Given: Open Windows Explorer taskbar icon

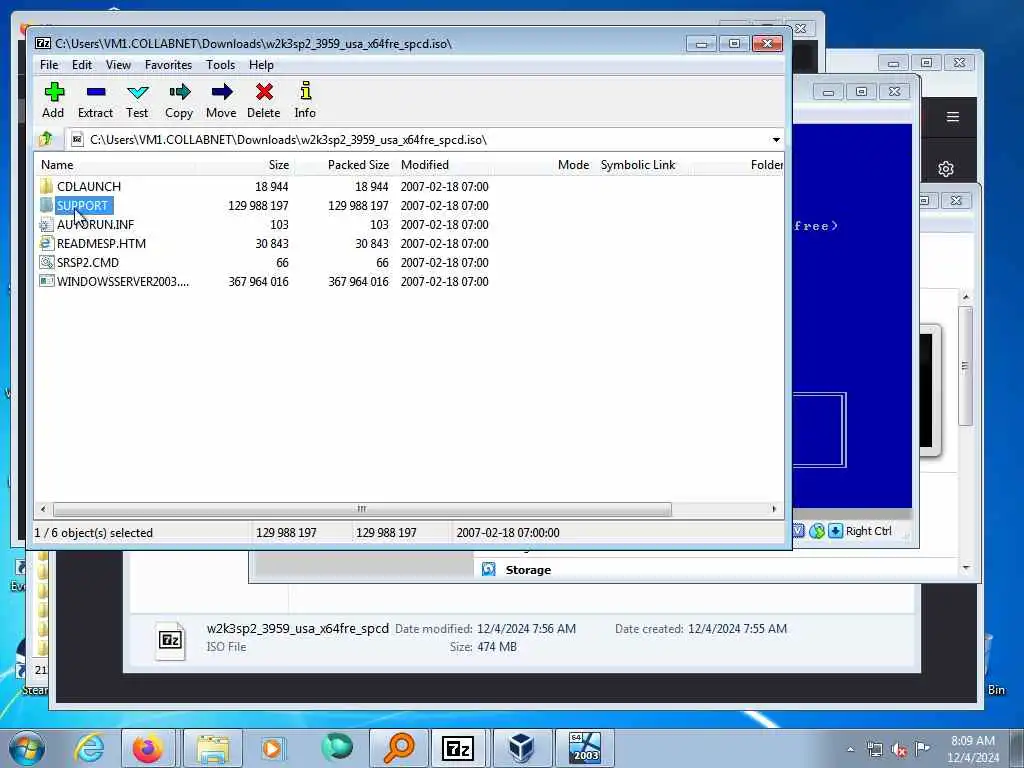Looking at the screenshot, I should tap(213, 748).
